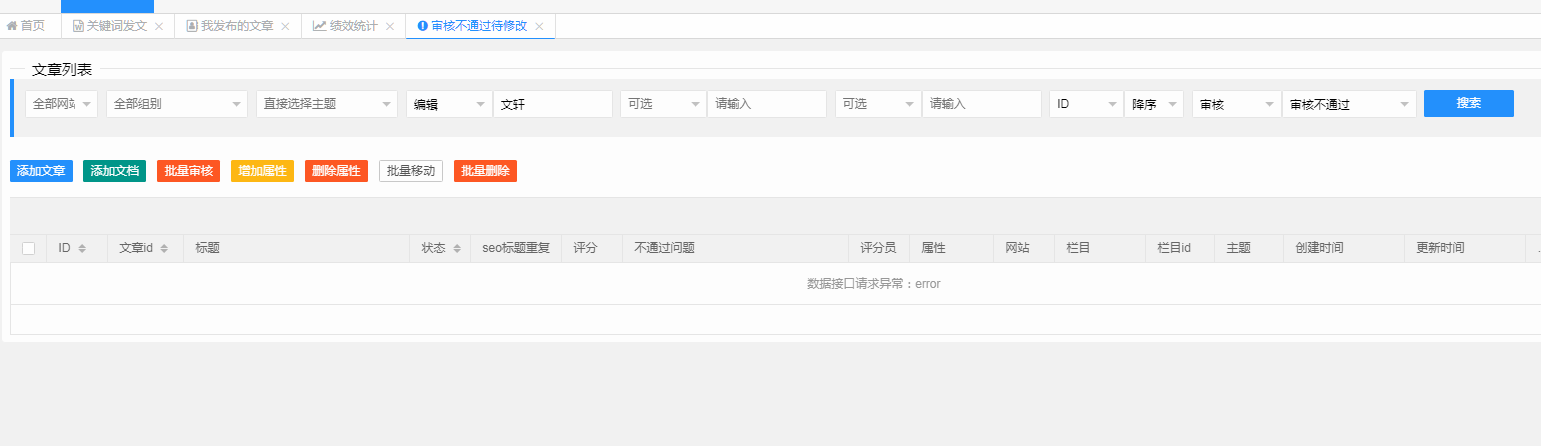The image size is (1541, 446).
Task: Click the 搜索 search button
Action: (1469, 103)
